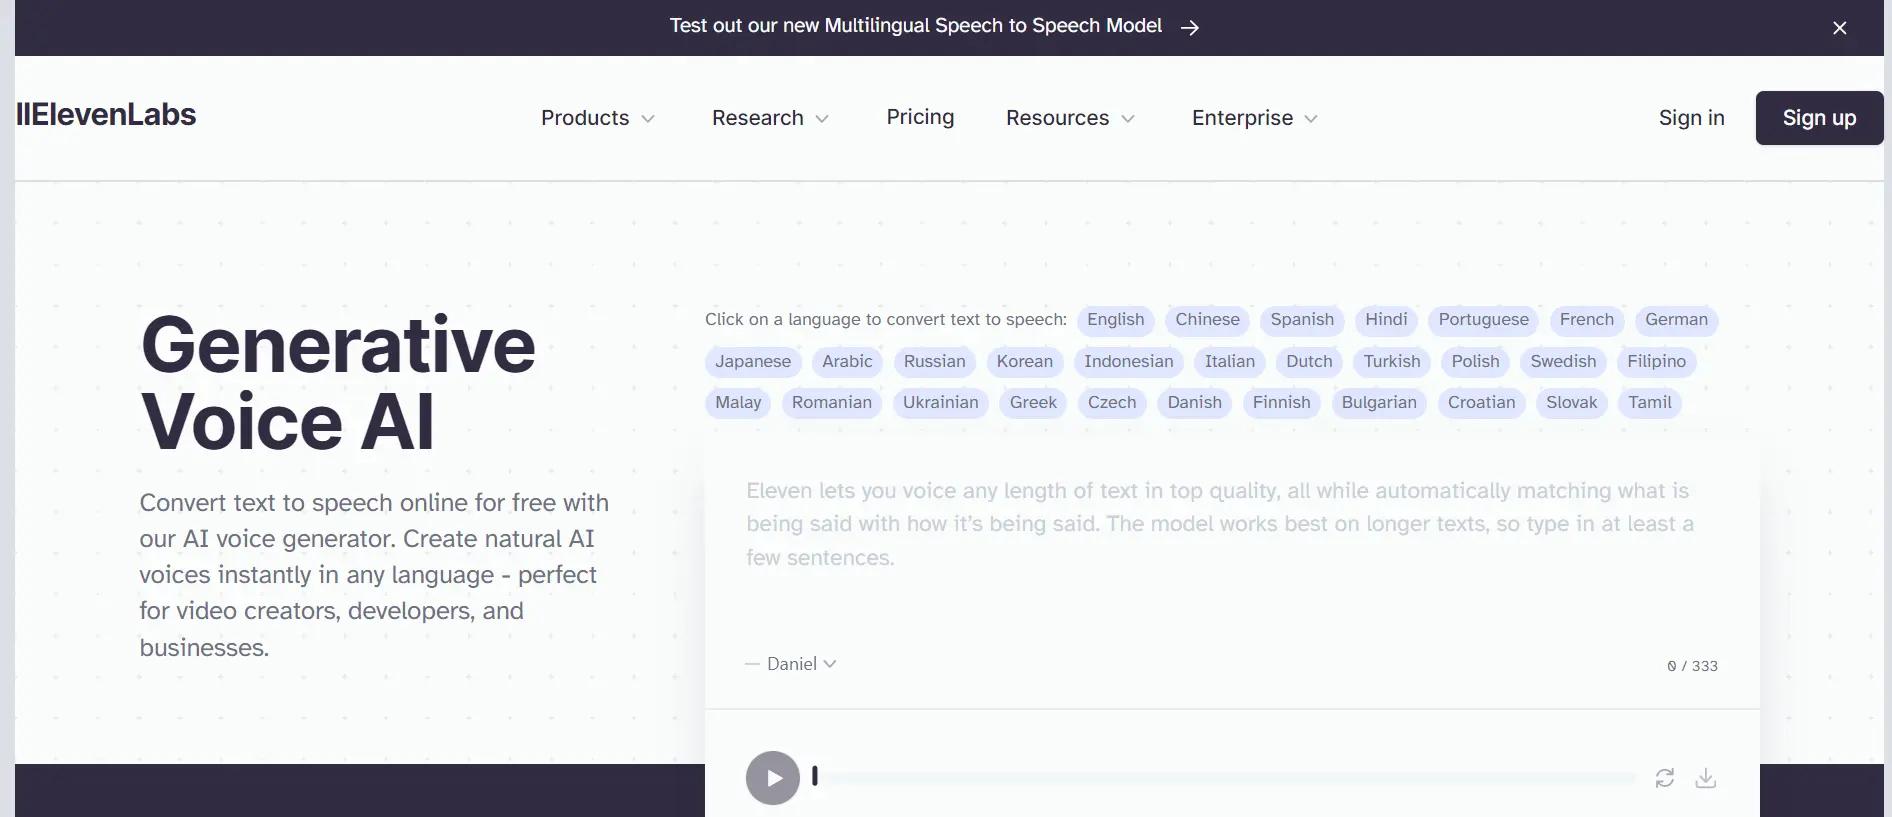The image size is (1892, 817).
Task: Open the ElevenLabs logo homepage
Action: tap(106, 115)
